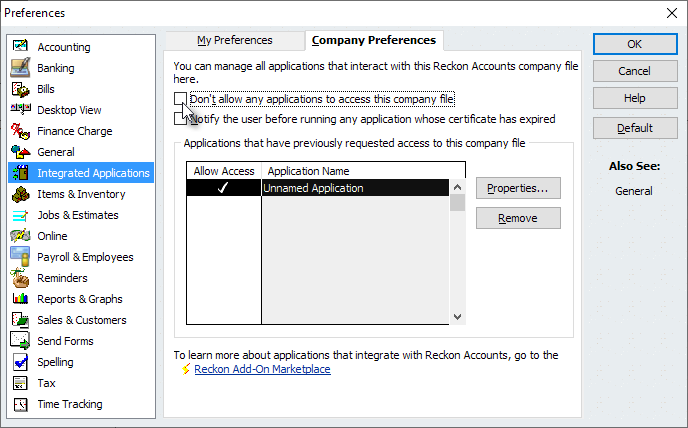
Task: Go to General under Also See
Action: coord(634,191)
